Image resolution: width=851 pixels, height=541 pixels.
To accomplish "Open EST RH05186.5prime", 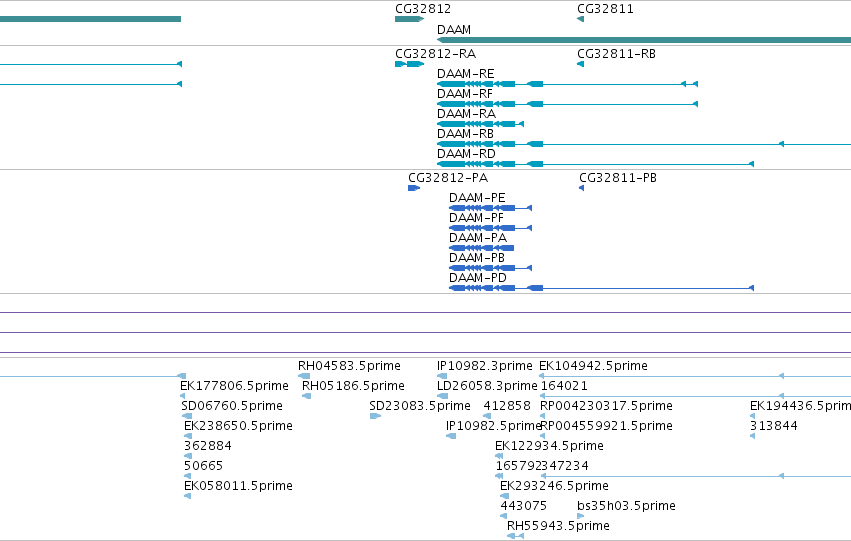I will (x=353, y=386).
